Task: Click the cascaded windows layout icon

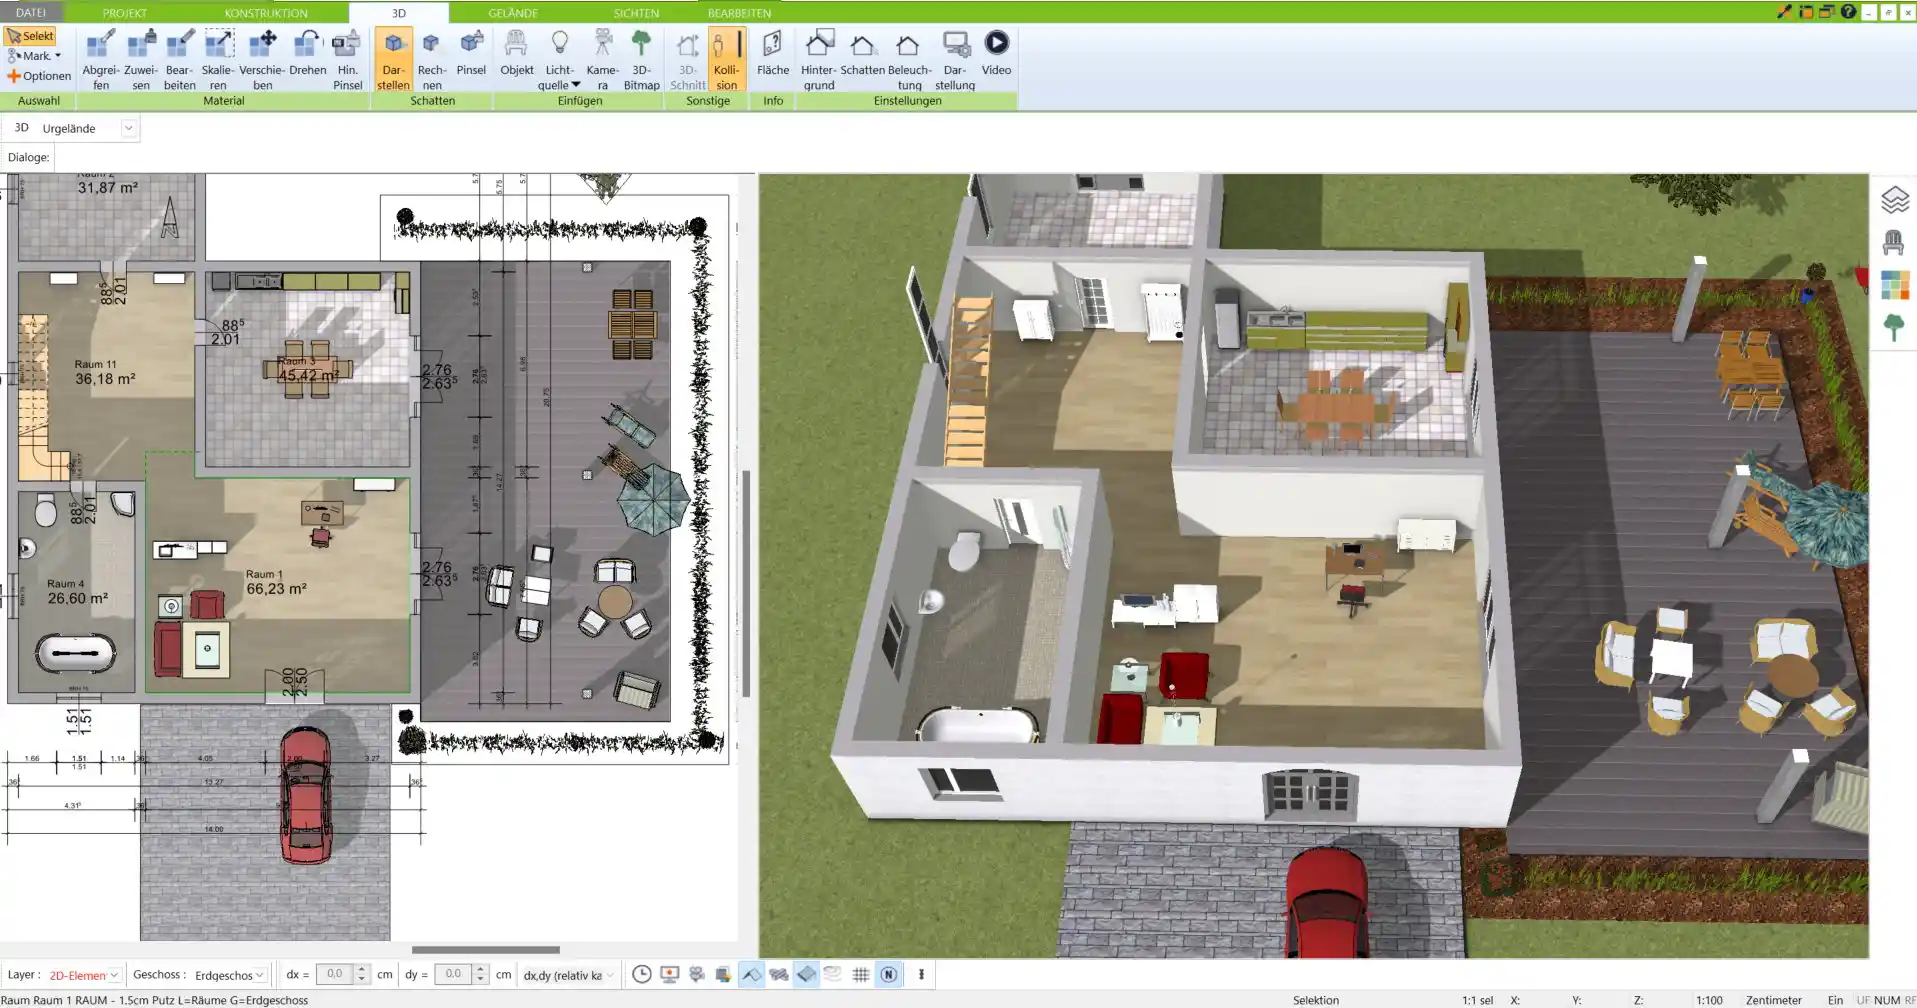Action: tap(1827, 12)
